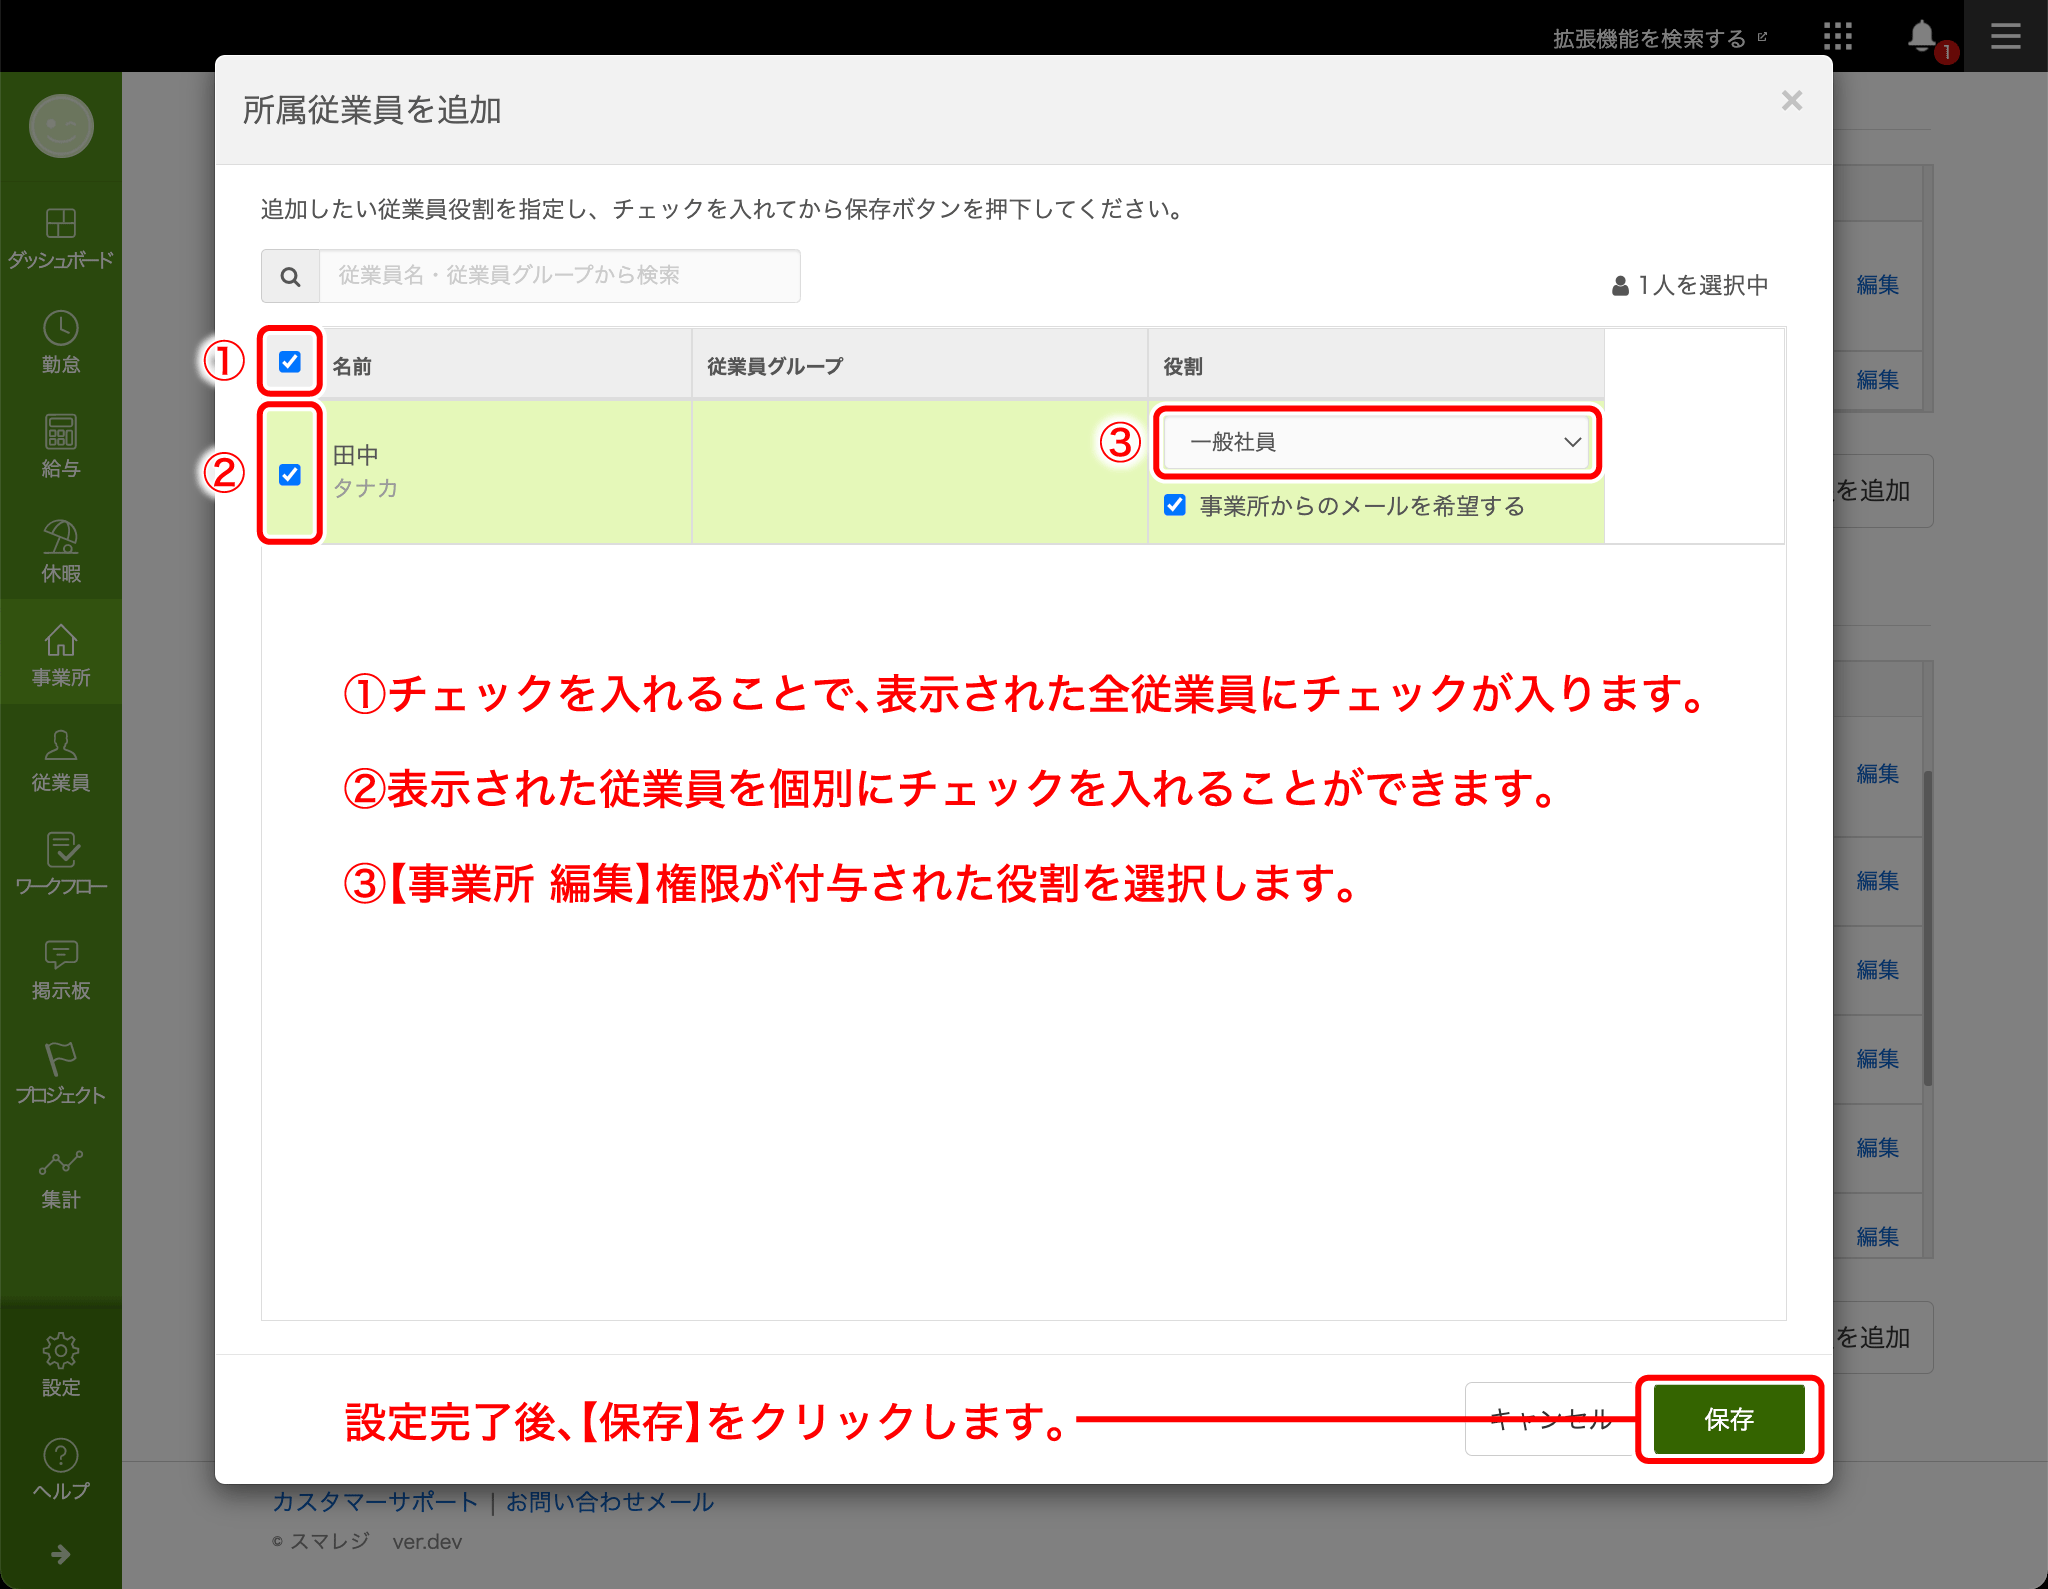Click the 従業員グループ column header
This screenshot has height=1589, width=2048.
[775, 366]
